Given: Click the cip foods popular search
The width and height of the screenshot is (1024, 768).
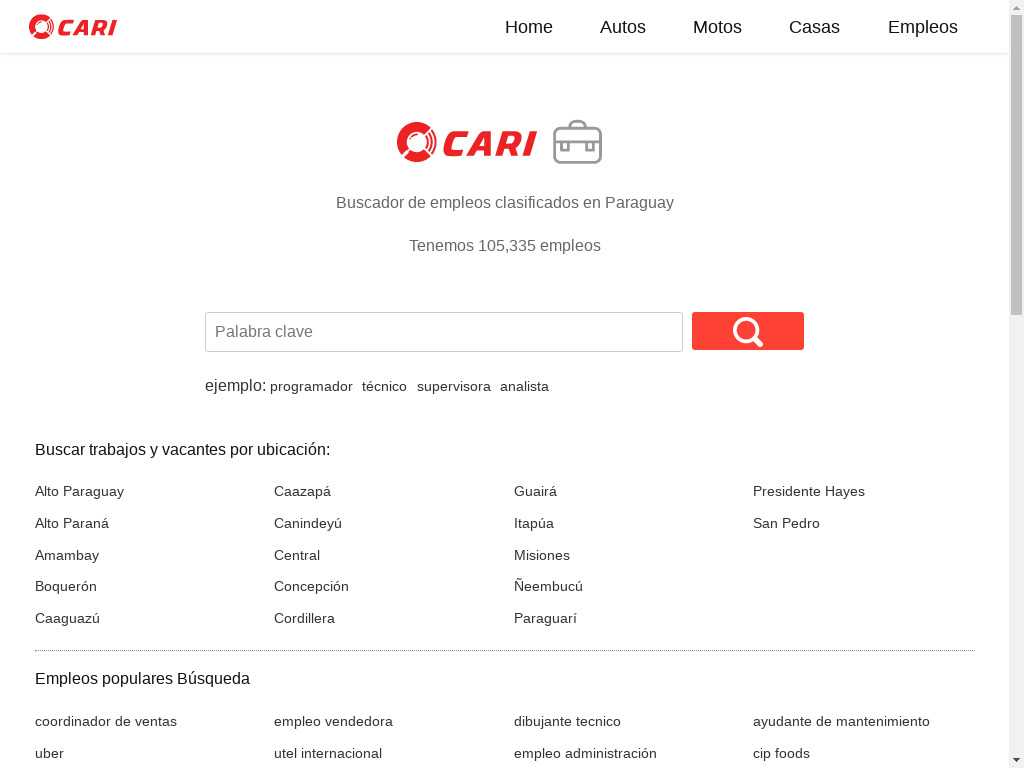Looking at the screenshot, I should (781, 754).
